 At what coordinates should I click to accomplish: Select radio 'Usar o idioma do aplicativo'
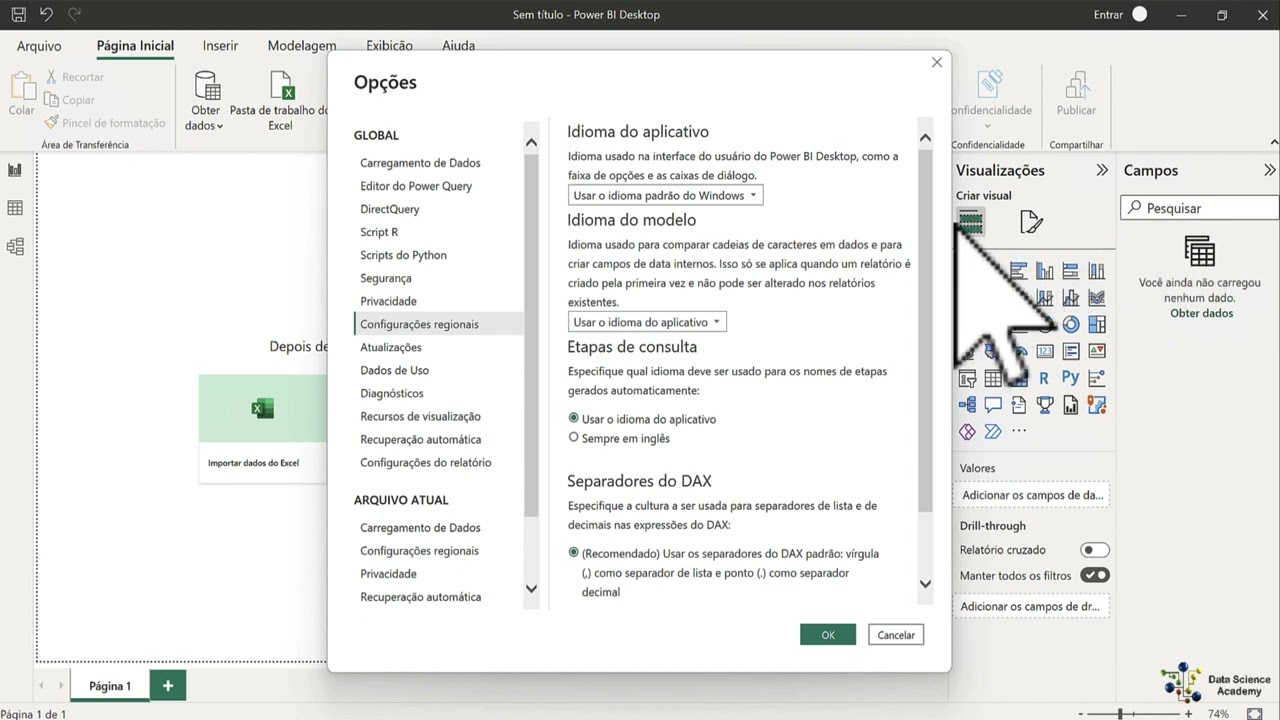pyautogui.click(x=573, y=418)
